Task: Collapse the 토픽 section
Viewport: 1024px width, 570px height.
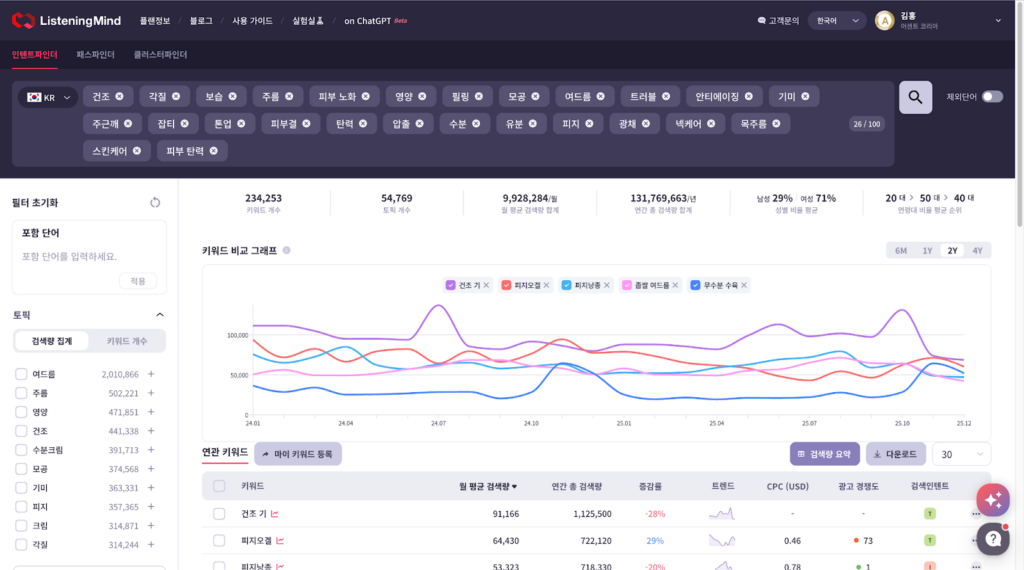Action: [159, 315]
